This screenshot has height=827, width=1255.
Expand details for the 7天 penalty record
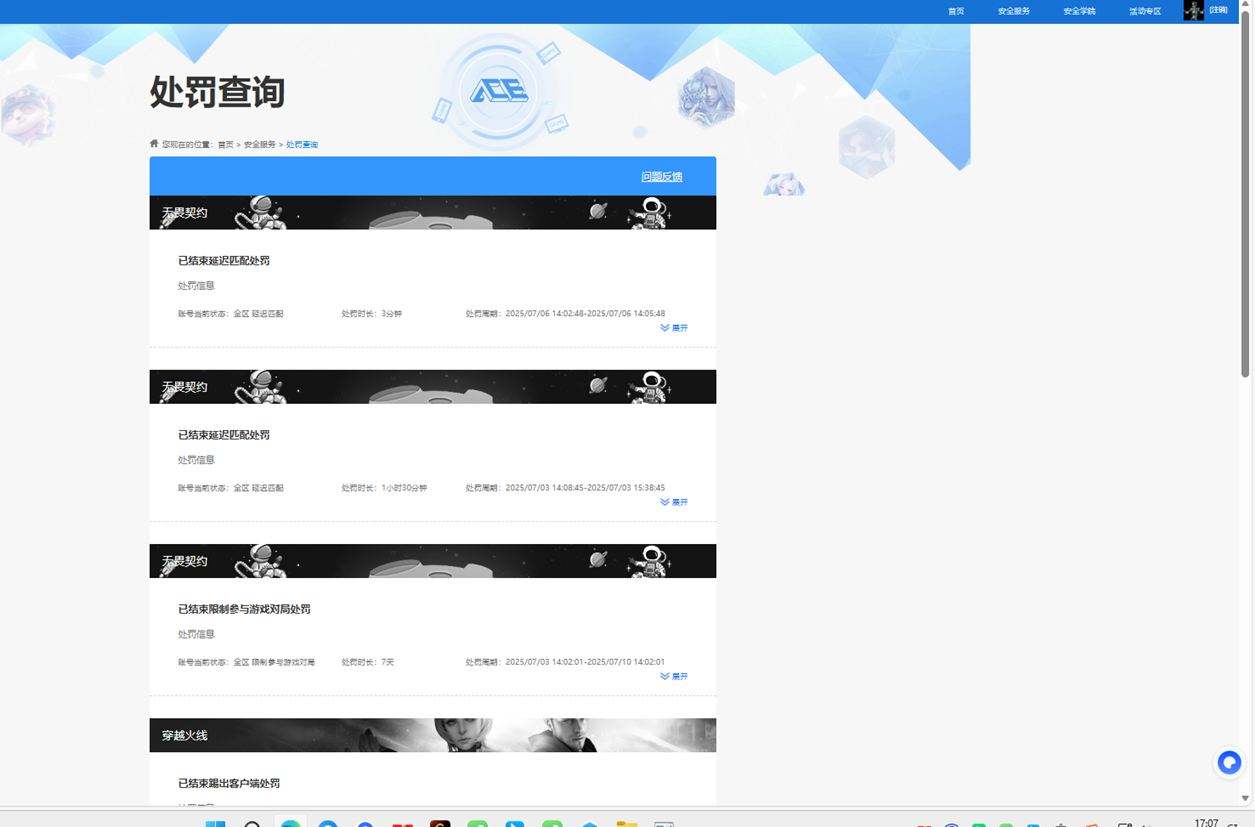tap(674, 676)
